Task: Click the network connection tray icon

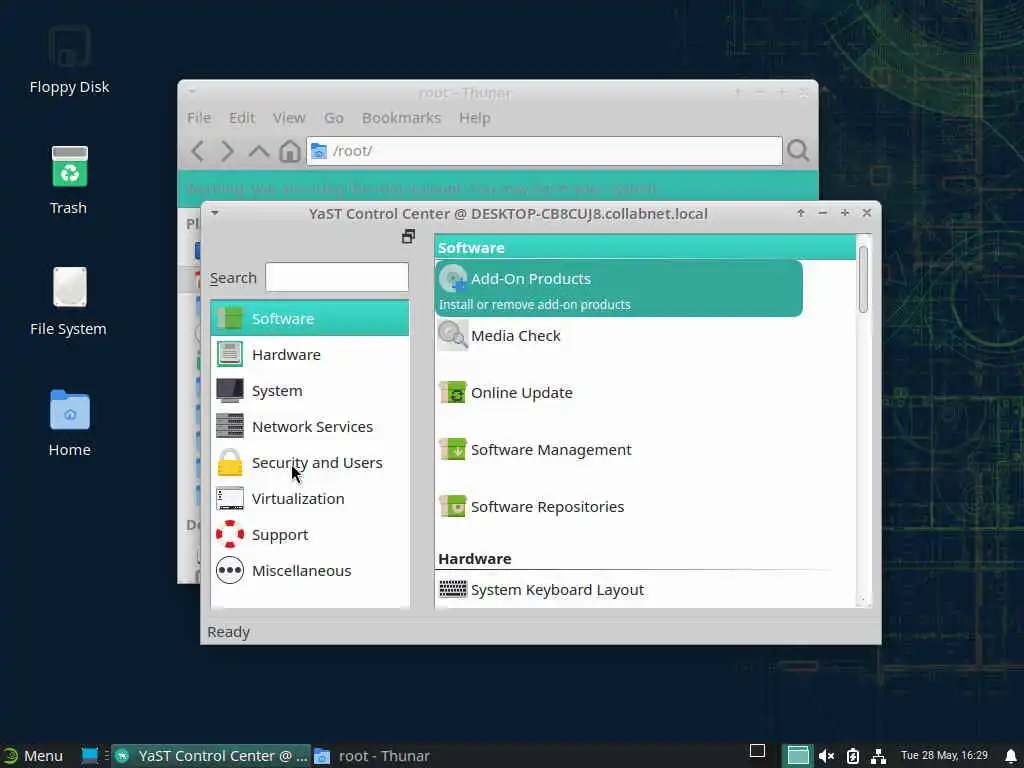Action: point(878,756)
